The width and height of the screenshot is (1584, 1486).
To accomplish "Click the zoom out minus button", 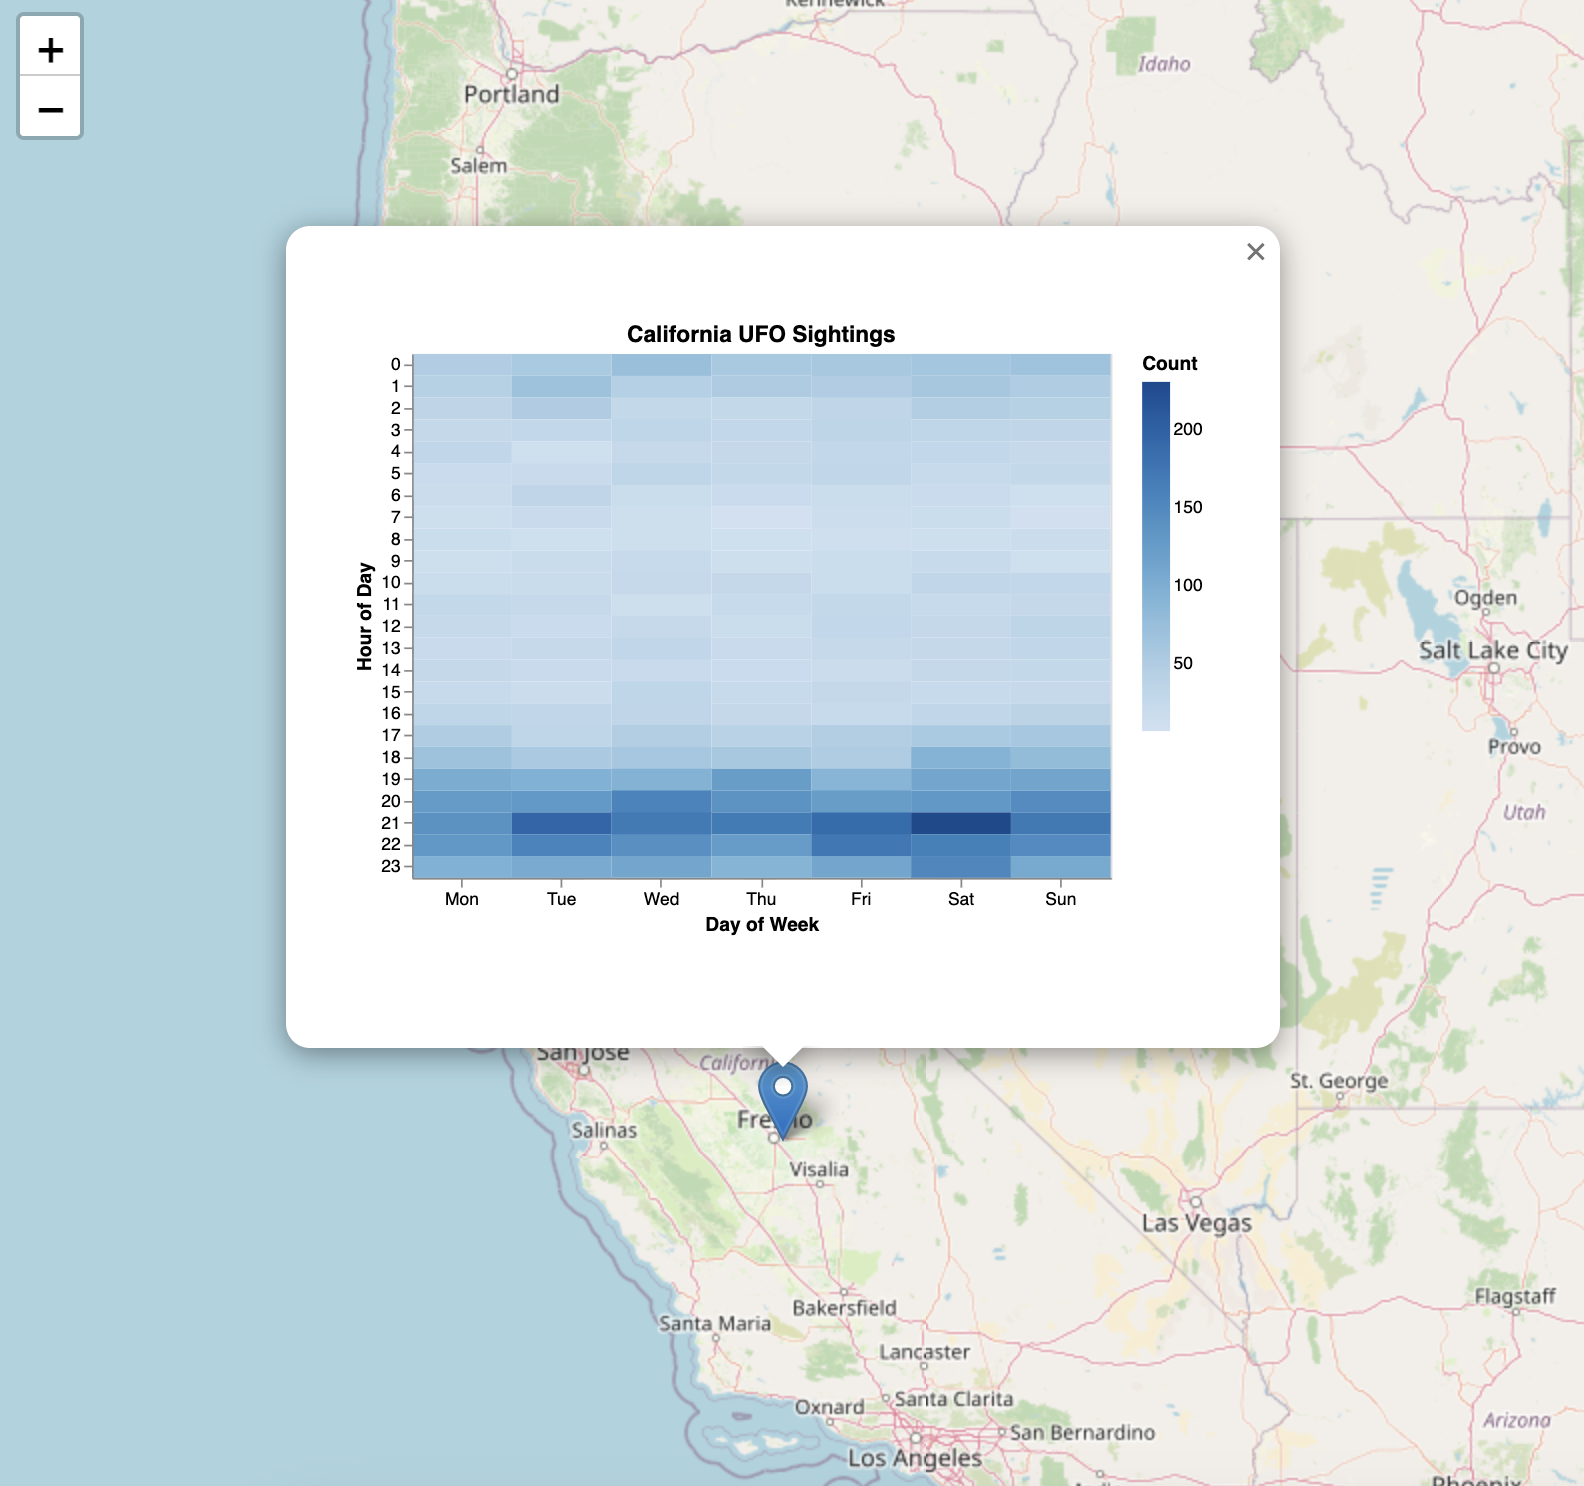I will click(x=50, y=108).
